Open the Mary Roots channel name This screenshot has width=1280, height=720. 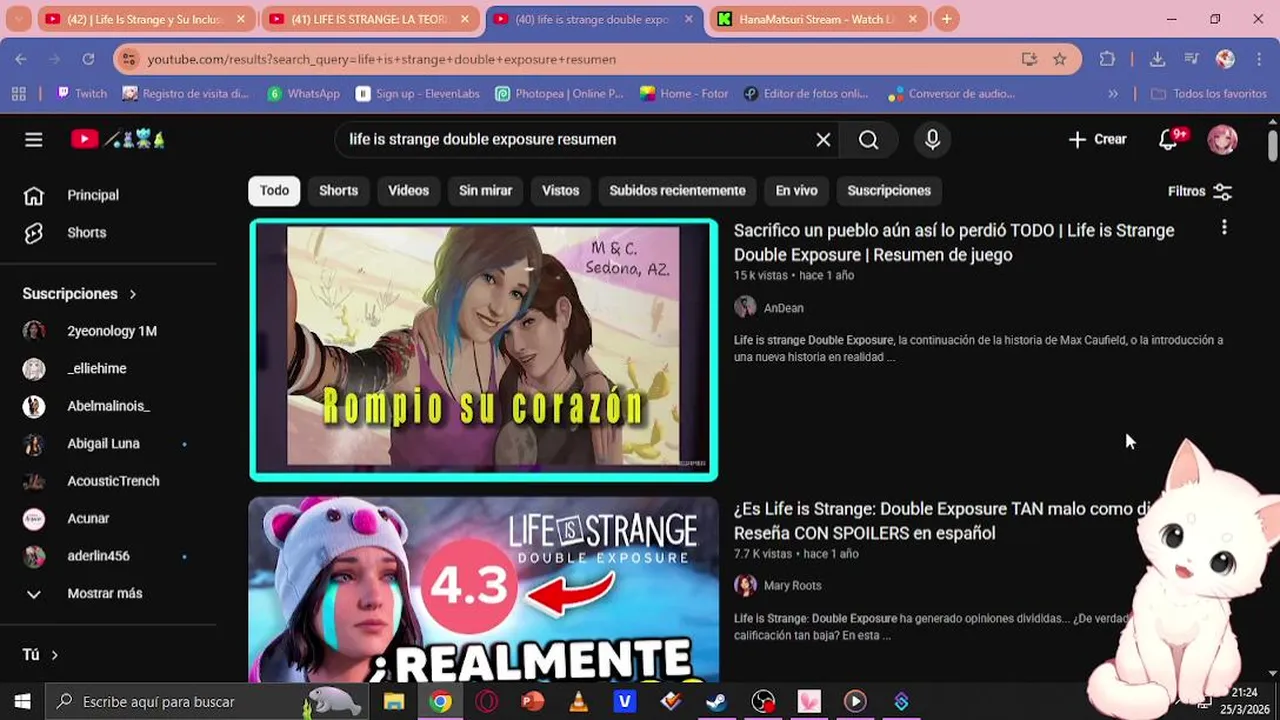[792, 585]
